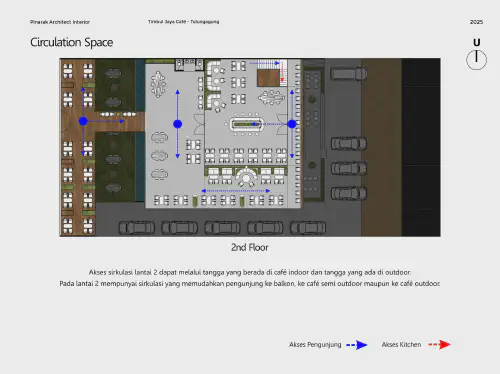Click the staircase with the red arrow
Viewport: 500px width, 374px height.
[272, 73]
